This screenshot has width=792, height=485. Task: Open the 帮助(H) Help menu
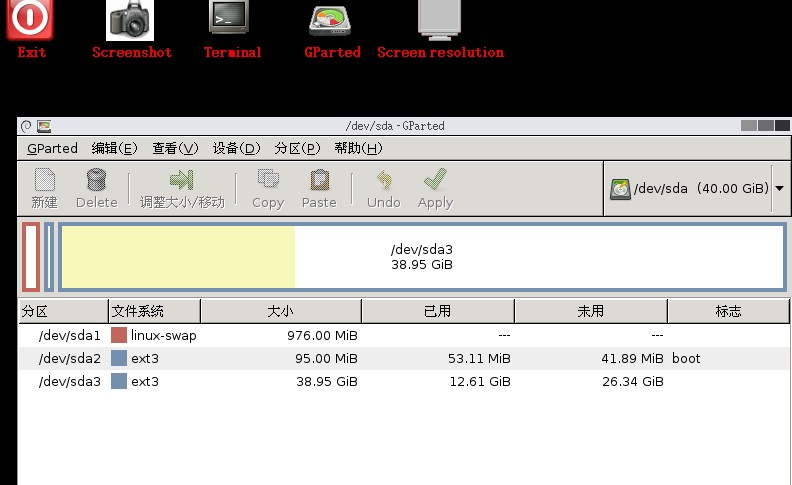(358, 148)
